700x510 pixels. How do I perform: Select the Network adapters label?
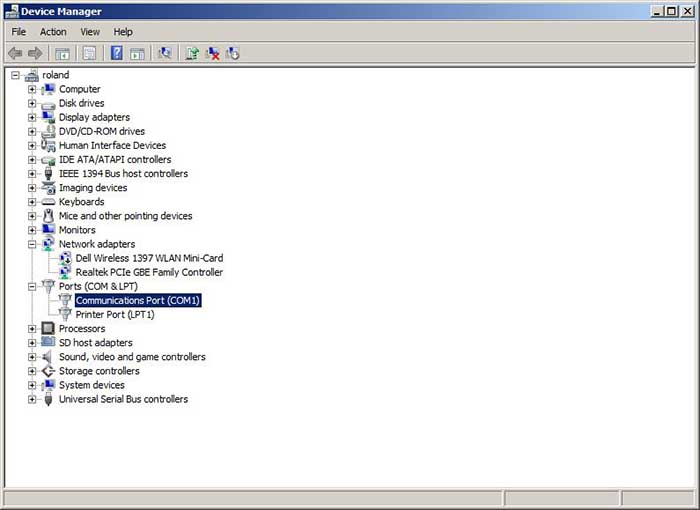tap(97, 244)
